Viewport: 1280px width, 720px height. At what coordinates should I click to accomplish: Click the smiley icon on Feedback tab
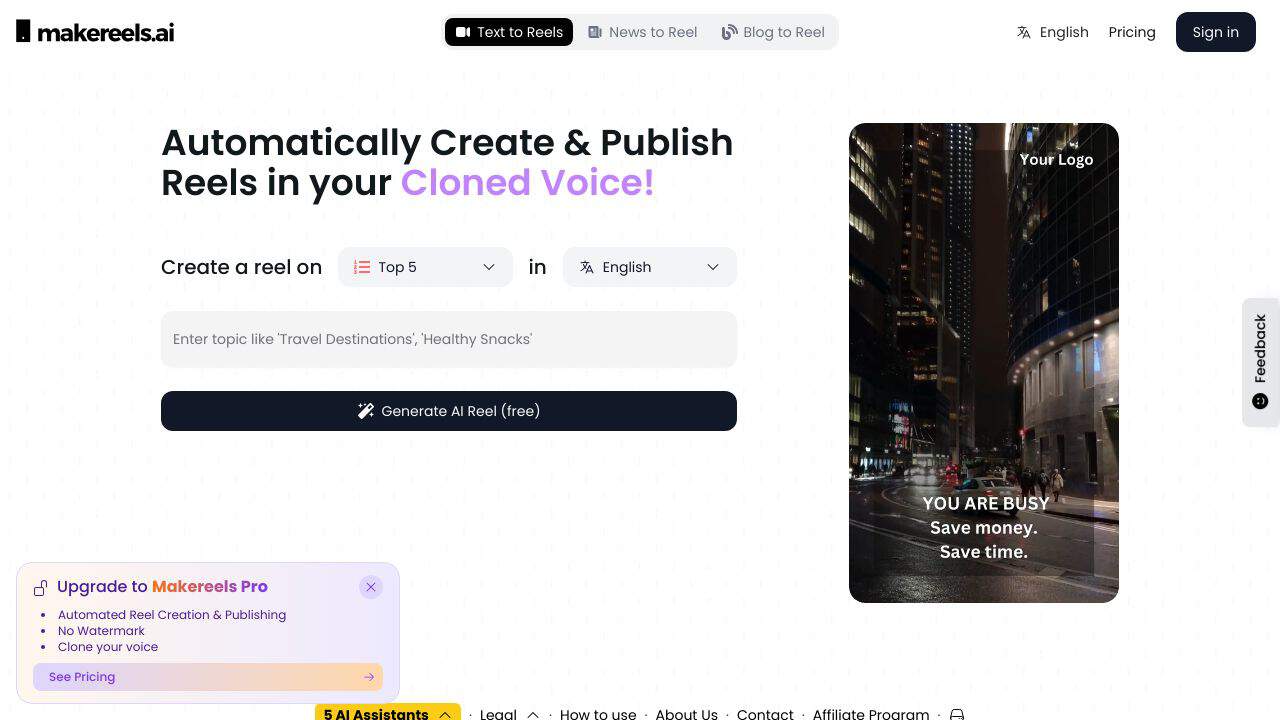1260,401
